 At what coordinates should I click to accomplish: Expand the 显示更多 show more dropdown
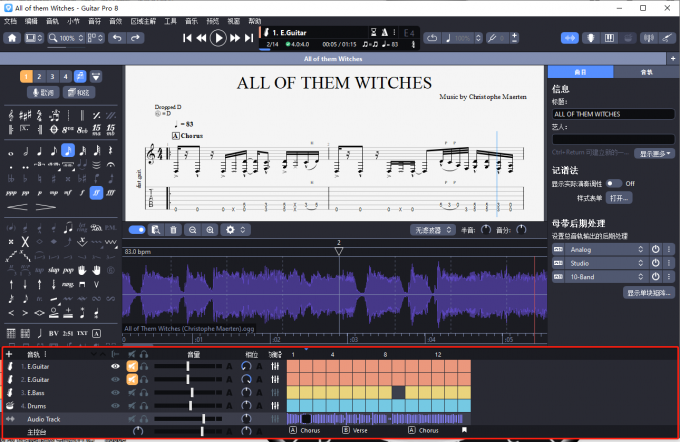(655, 154)
